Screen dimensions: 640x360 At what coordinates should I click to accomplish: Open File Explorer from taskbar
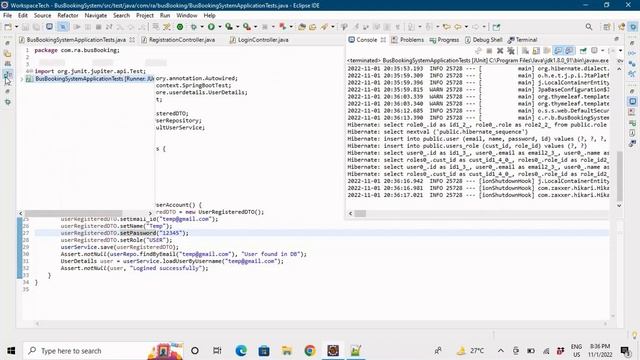287,351
